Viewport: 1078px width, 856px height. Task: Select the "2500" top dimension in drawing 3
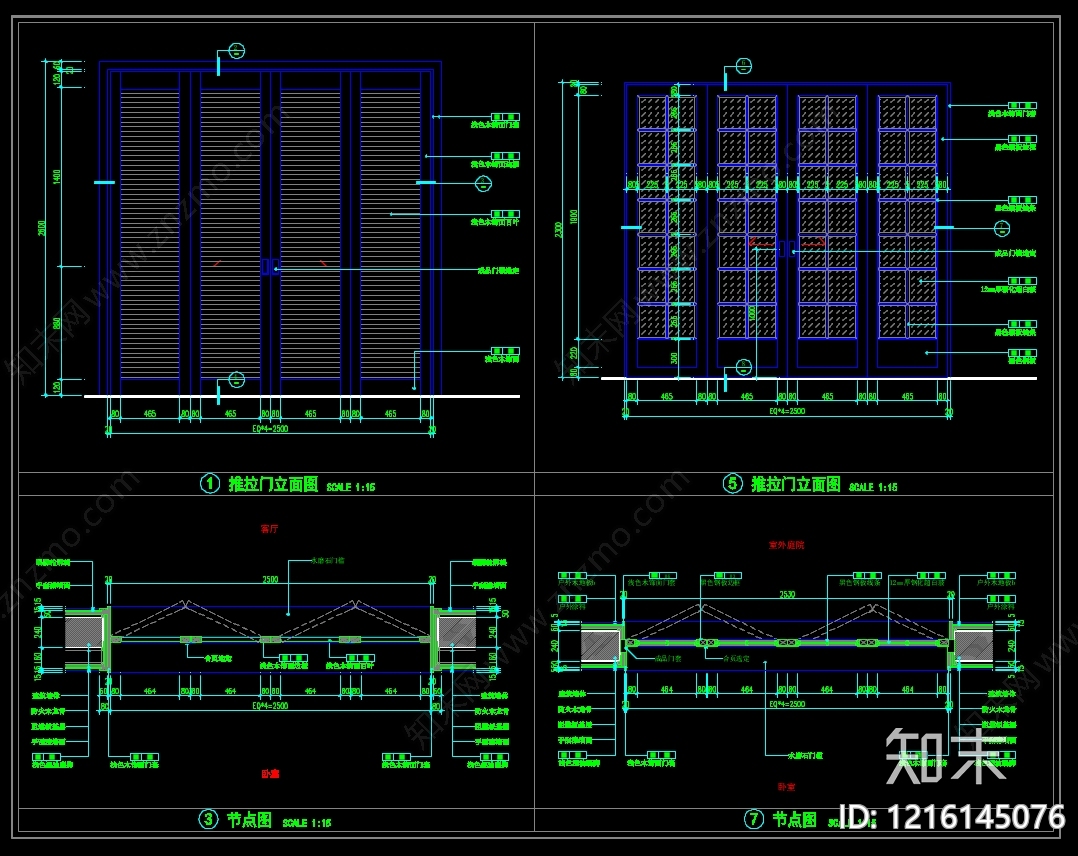[270, 579]
